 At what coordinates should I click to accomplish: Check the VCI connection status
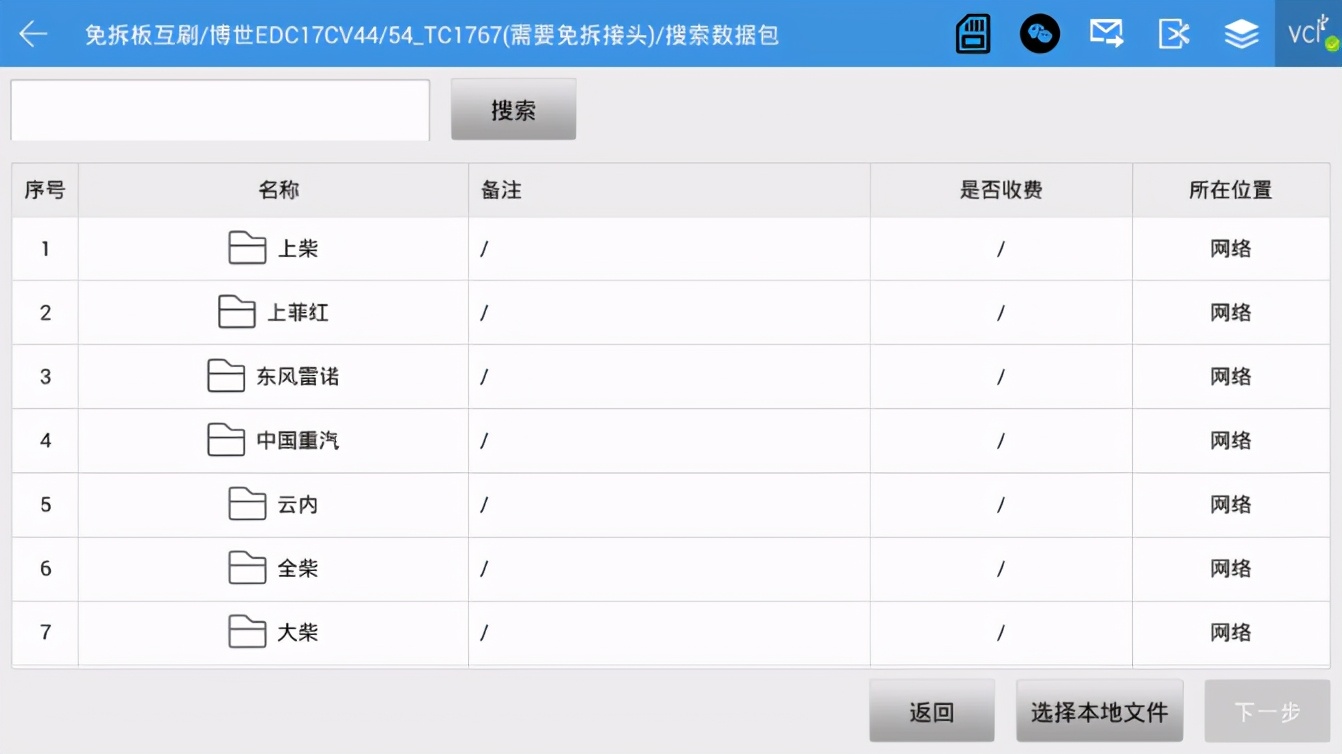click(1309, 34)
